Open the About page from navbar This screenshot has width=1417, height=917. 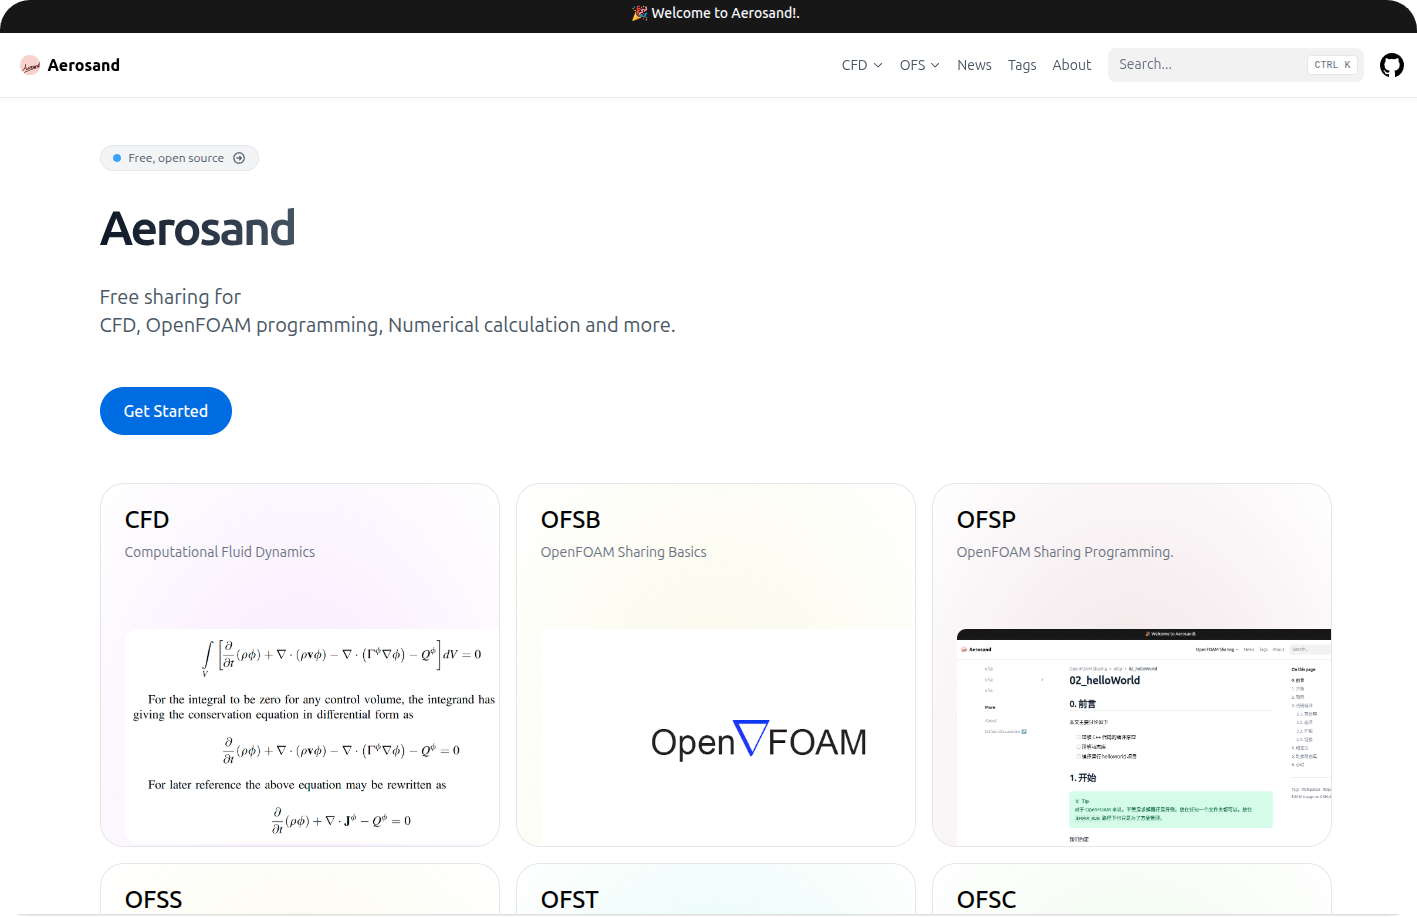(x=1071, y=64)
